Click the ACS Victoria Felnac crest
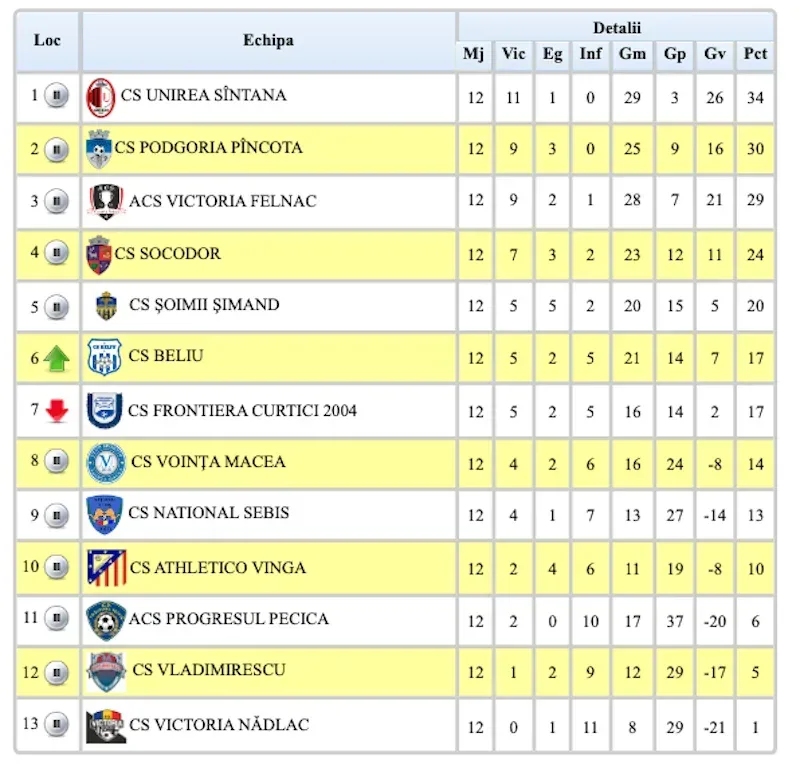800x764 pixels. coord(106,202)
